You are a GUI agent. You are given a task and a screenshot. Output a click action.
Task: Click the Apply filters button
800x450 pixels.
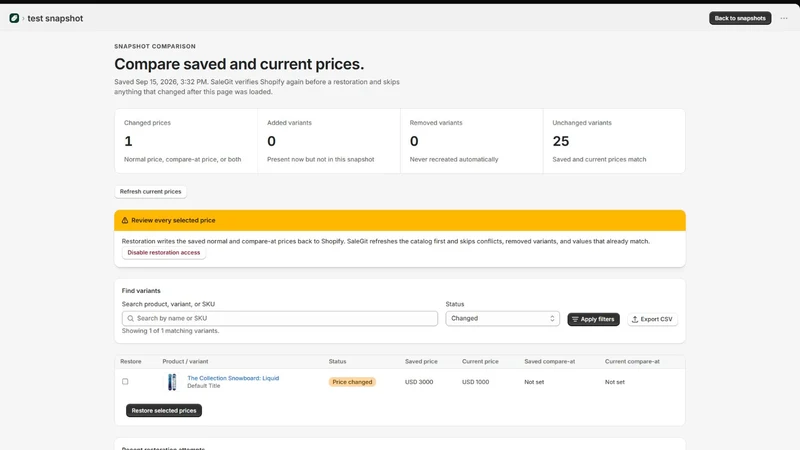(593, 319)
